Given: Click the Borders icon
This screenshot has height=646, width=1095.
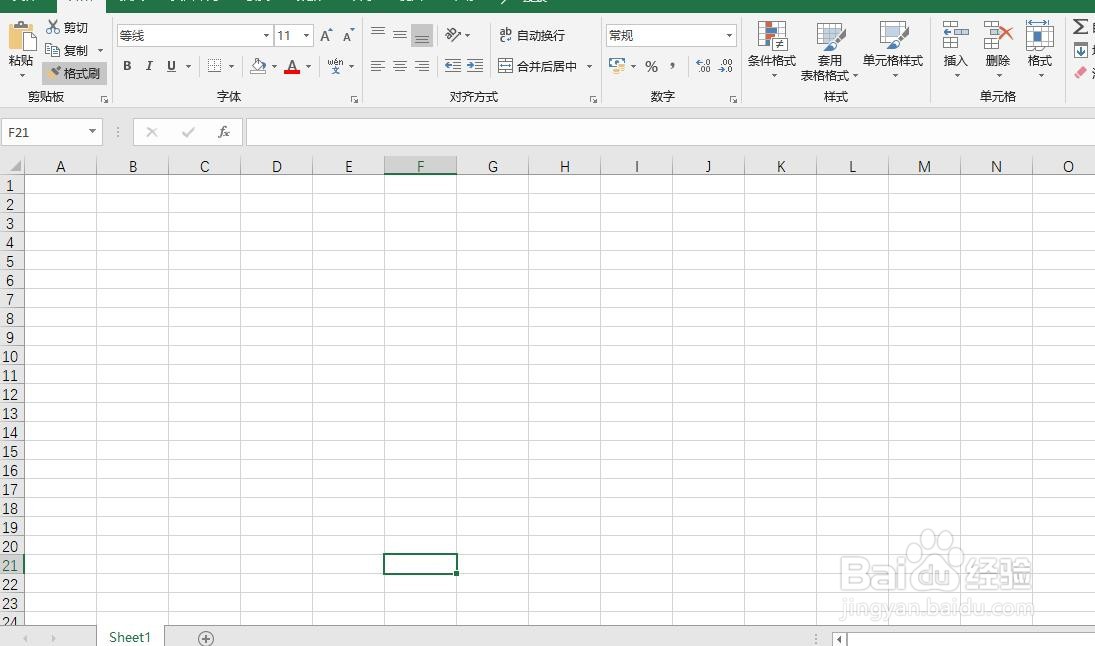Looking at the screenshot, I should pyautogui.click(x=214, y=66).
